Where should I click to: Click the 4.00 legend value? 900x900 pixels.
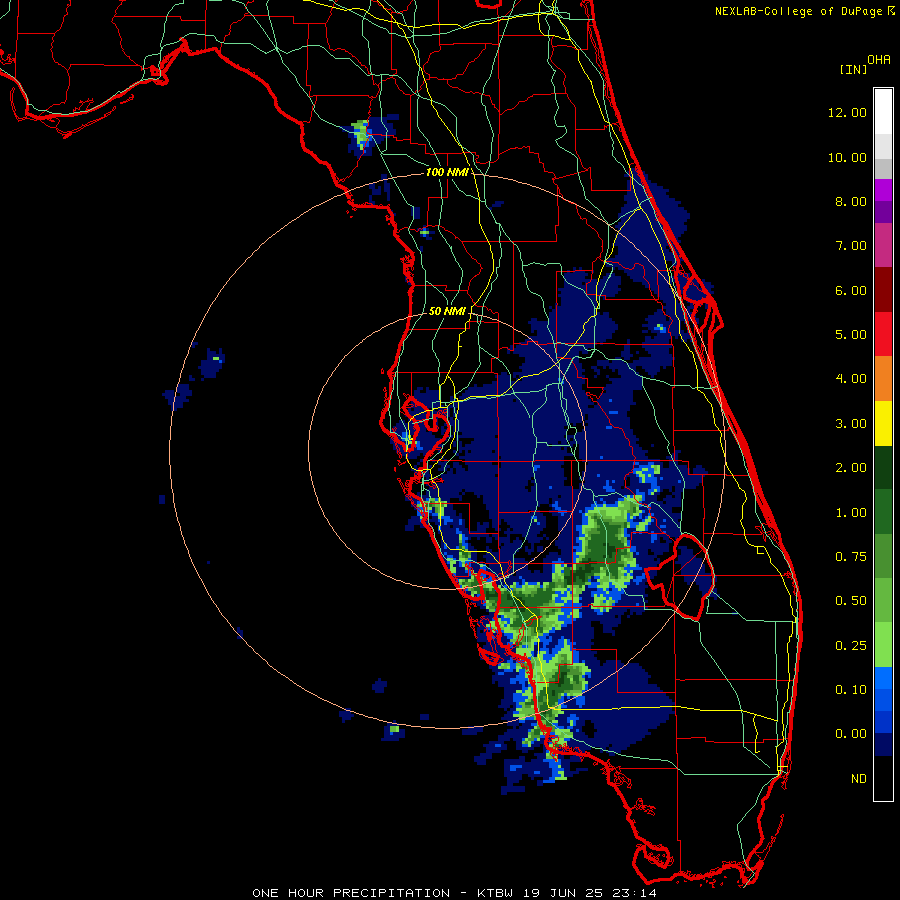[x=851, y=379]
